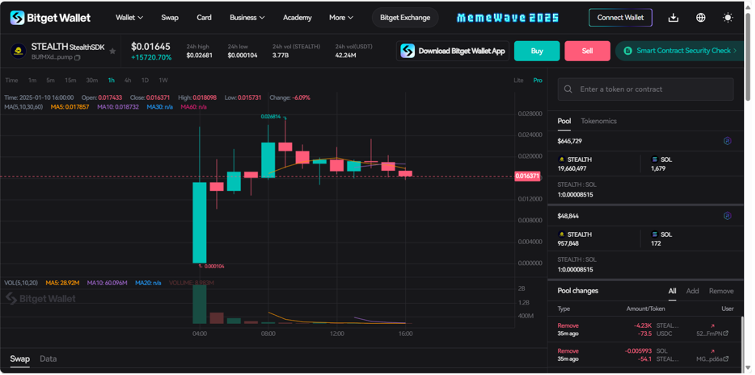This screenshot has height=375, width=755.
Task: Click the 12:00 chart time marker
Action: pyautogui.click(x=337, y=334)
